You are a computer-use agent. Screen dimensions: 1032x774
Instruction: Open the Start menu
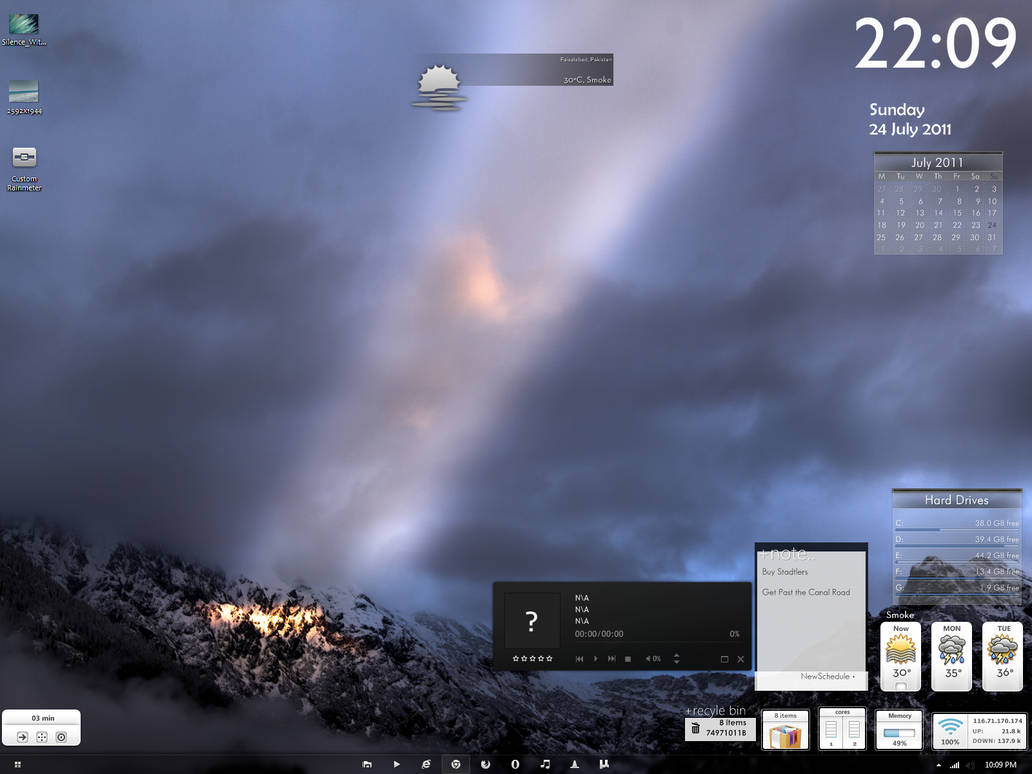(x=16, y=763)
